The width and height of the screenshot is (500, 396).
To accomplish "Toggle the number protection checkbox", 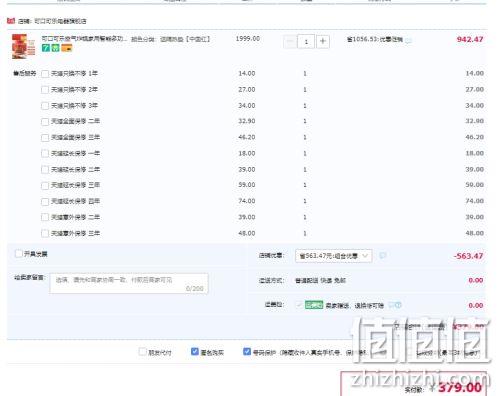I will click(x=247, y=352).
